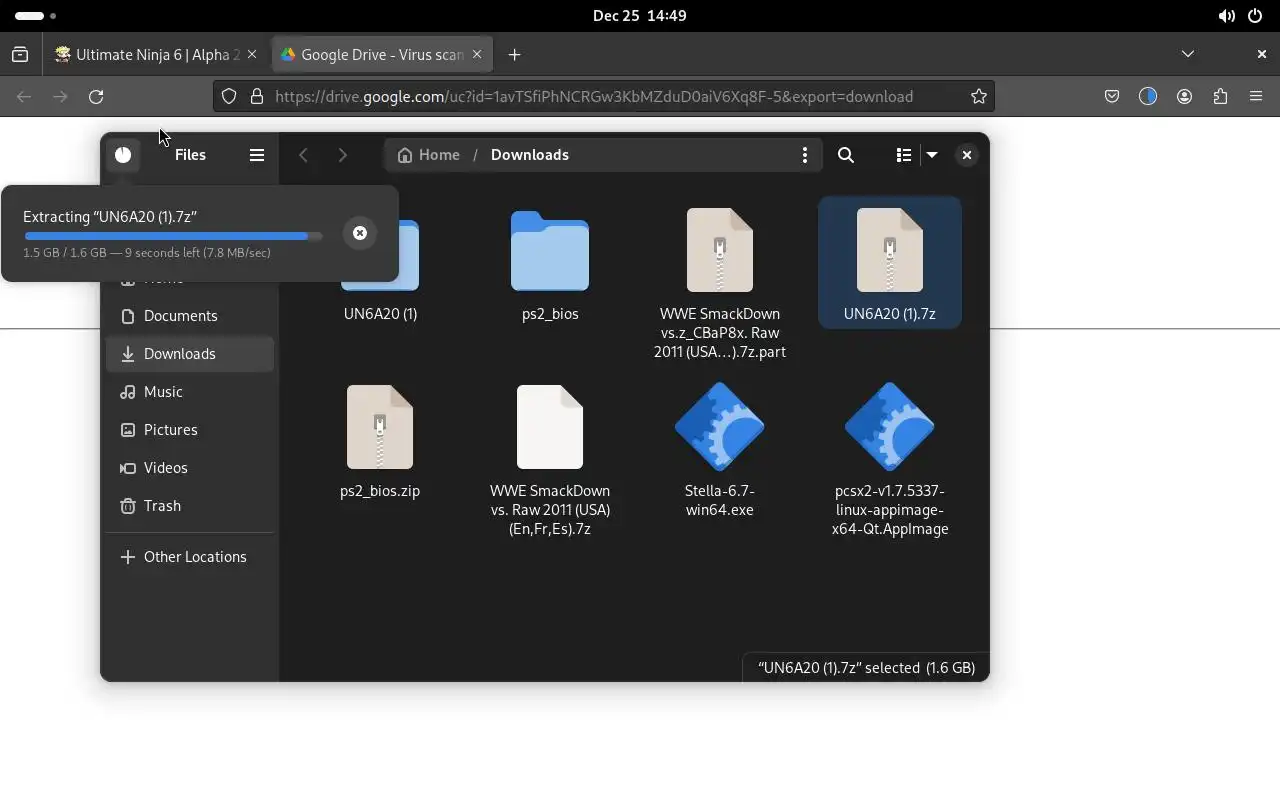Open the browser account icon

click(1184, 97)
